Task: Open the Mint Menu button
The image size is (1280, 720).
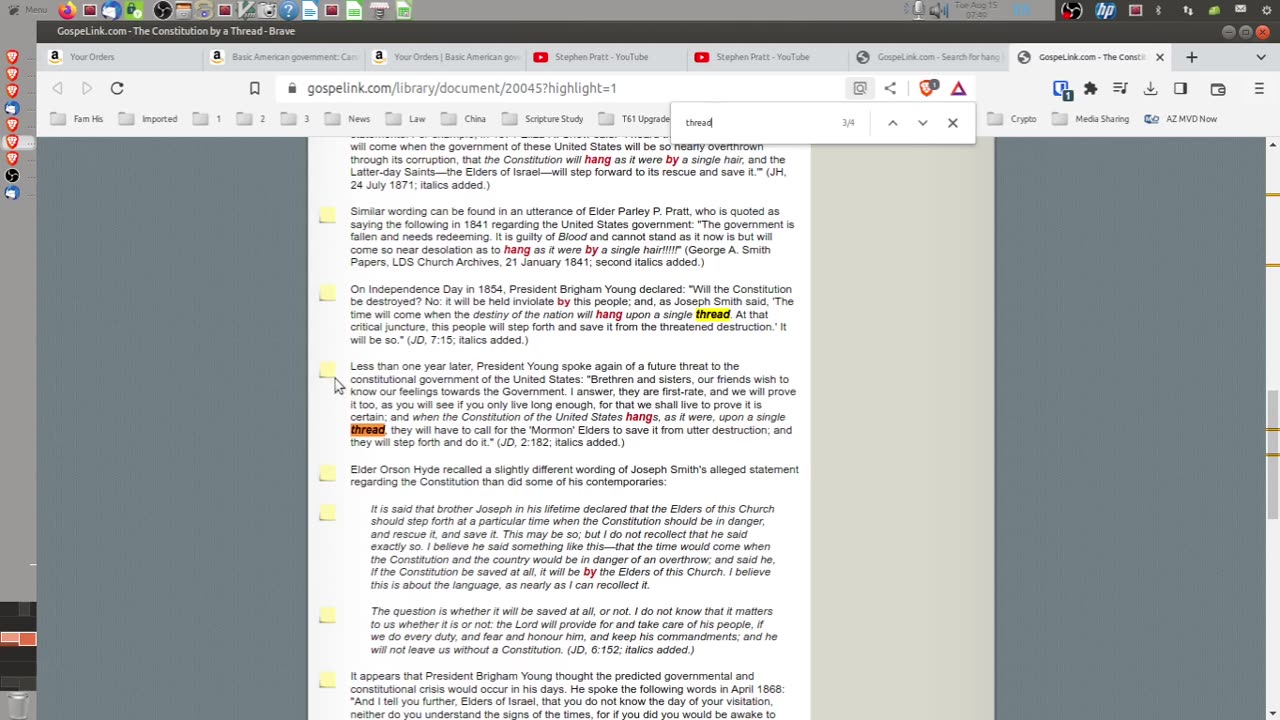Action: 27,11
